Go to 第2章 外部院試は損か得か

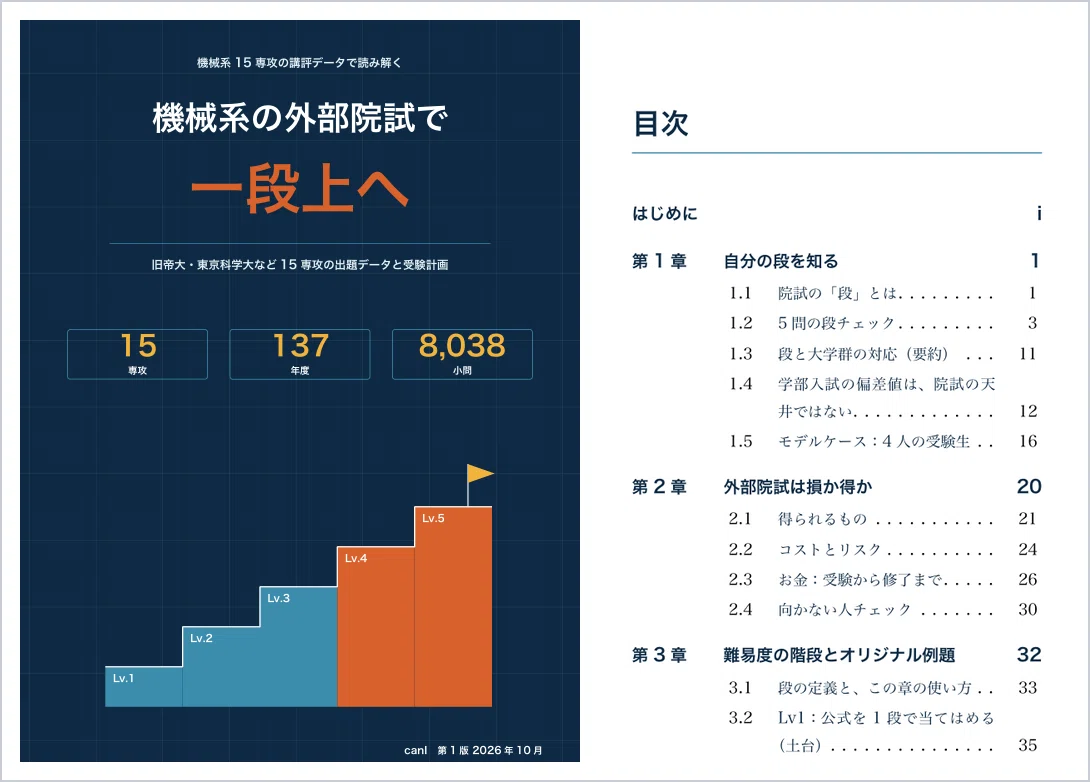point(836,487)
